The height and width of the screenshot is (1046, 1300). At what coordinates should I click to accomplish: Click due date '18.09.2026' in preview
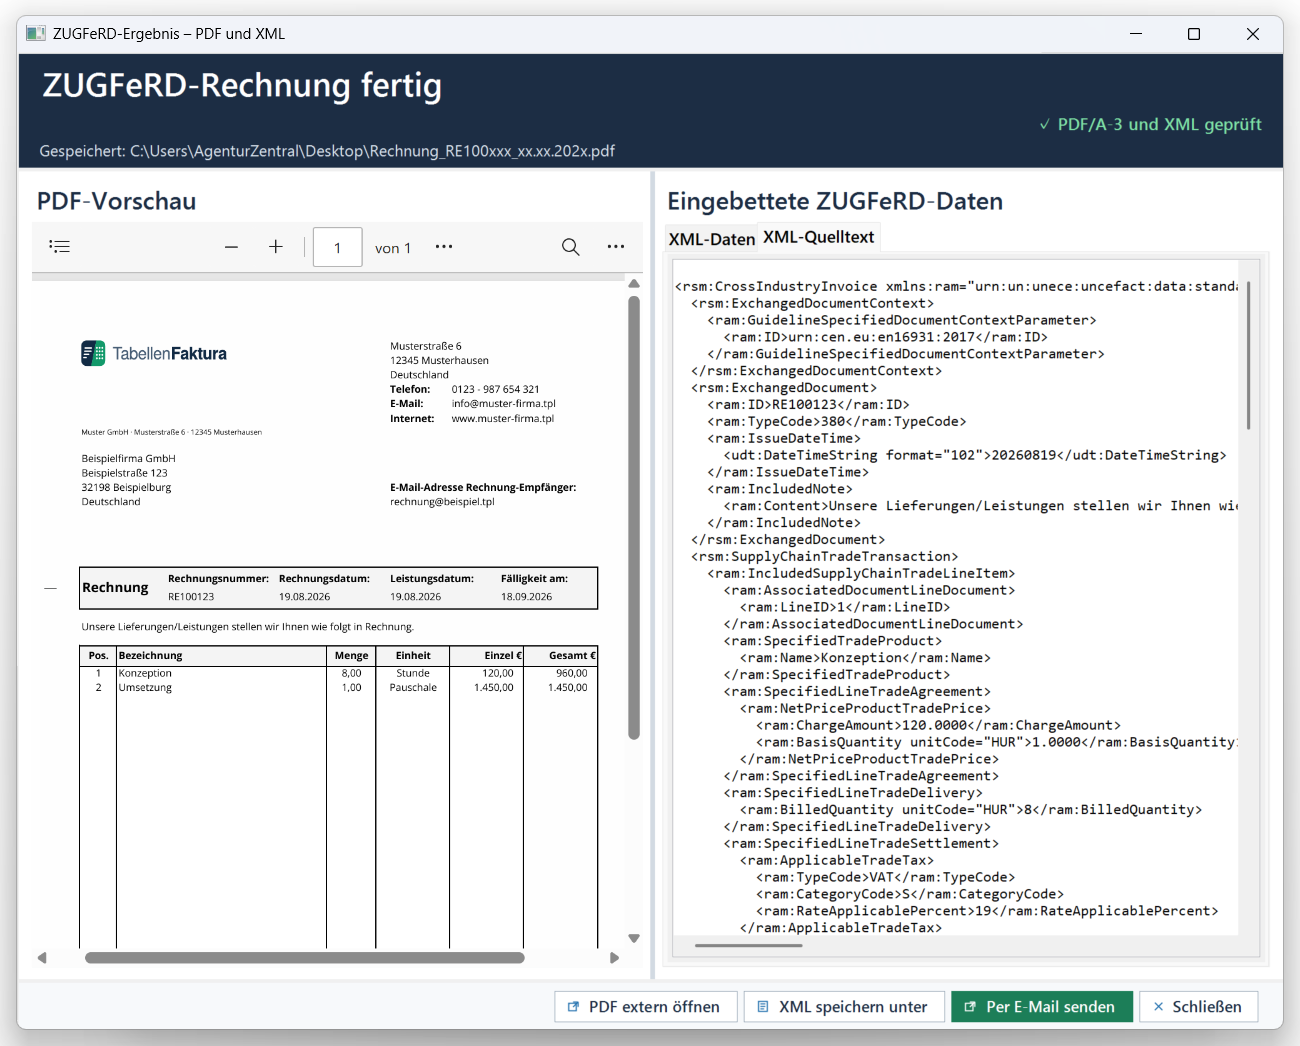[x=526, y=597]
